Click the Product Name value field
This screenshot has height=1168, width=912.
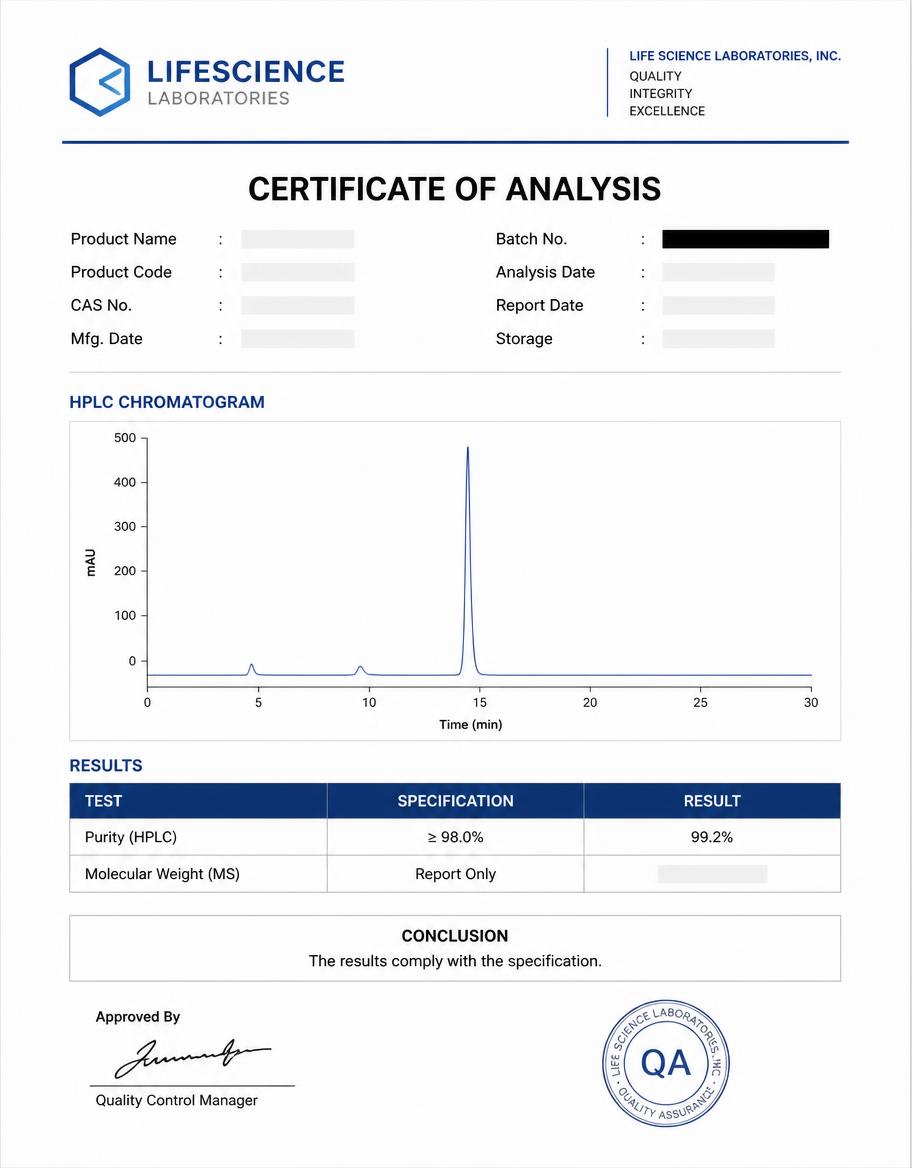(297, 239)
